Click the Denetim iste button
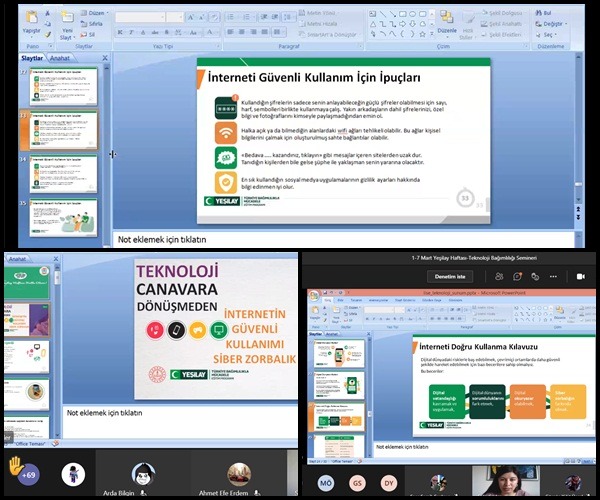 point(450,276)
